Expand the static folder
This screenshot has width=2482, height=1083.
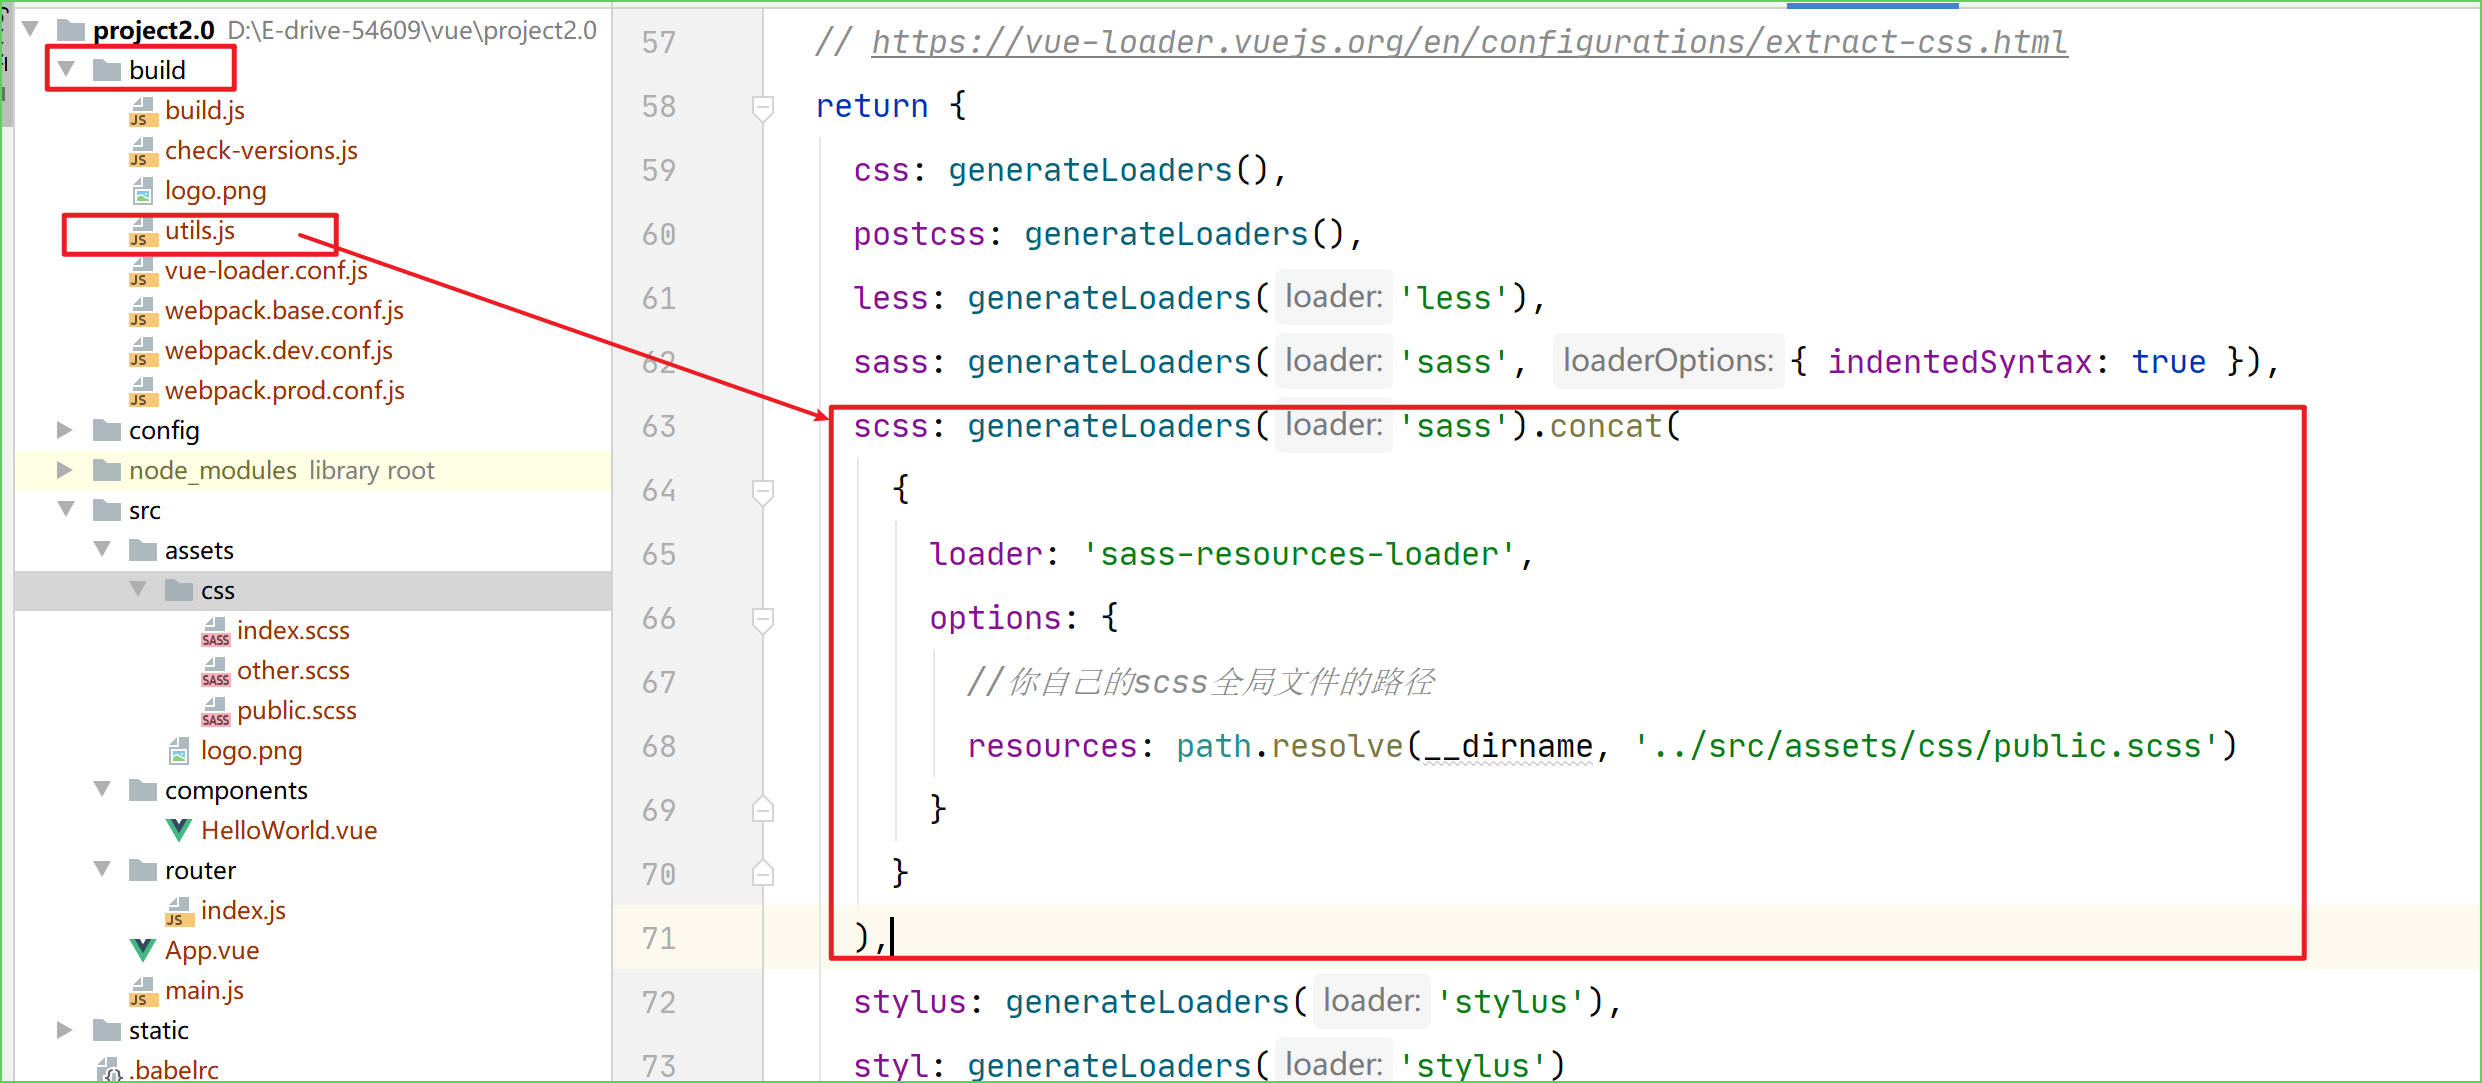(x=65, y=1030)
